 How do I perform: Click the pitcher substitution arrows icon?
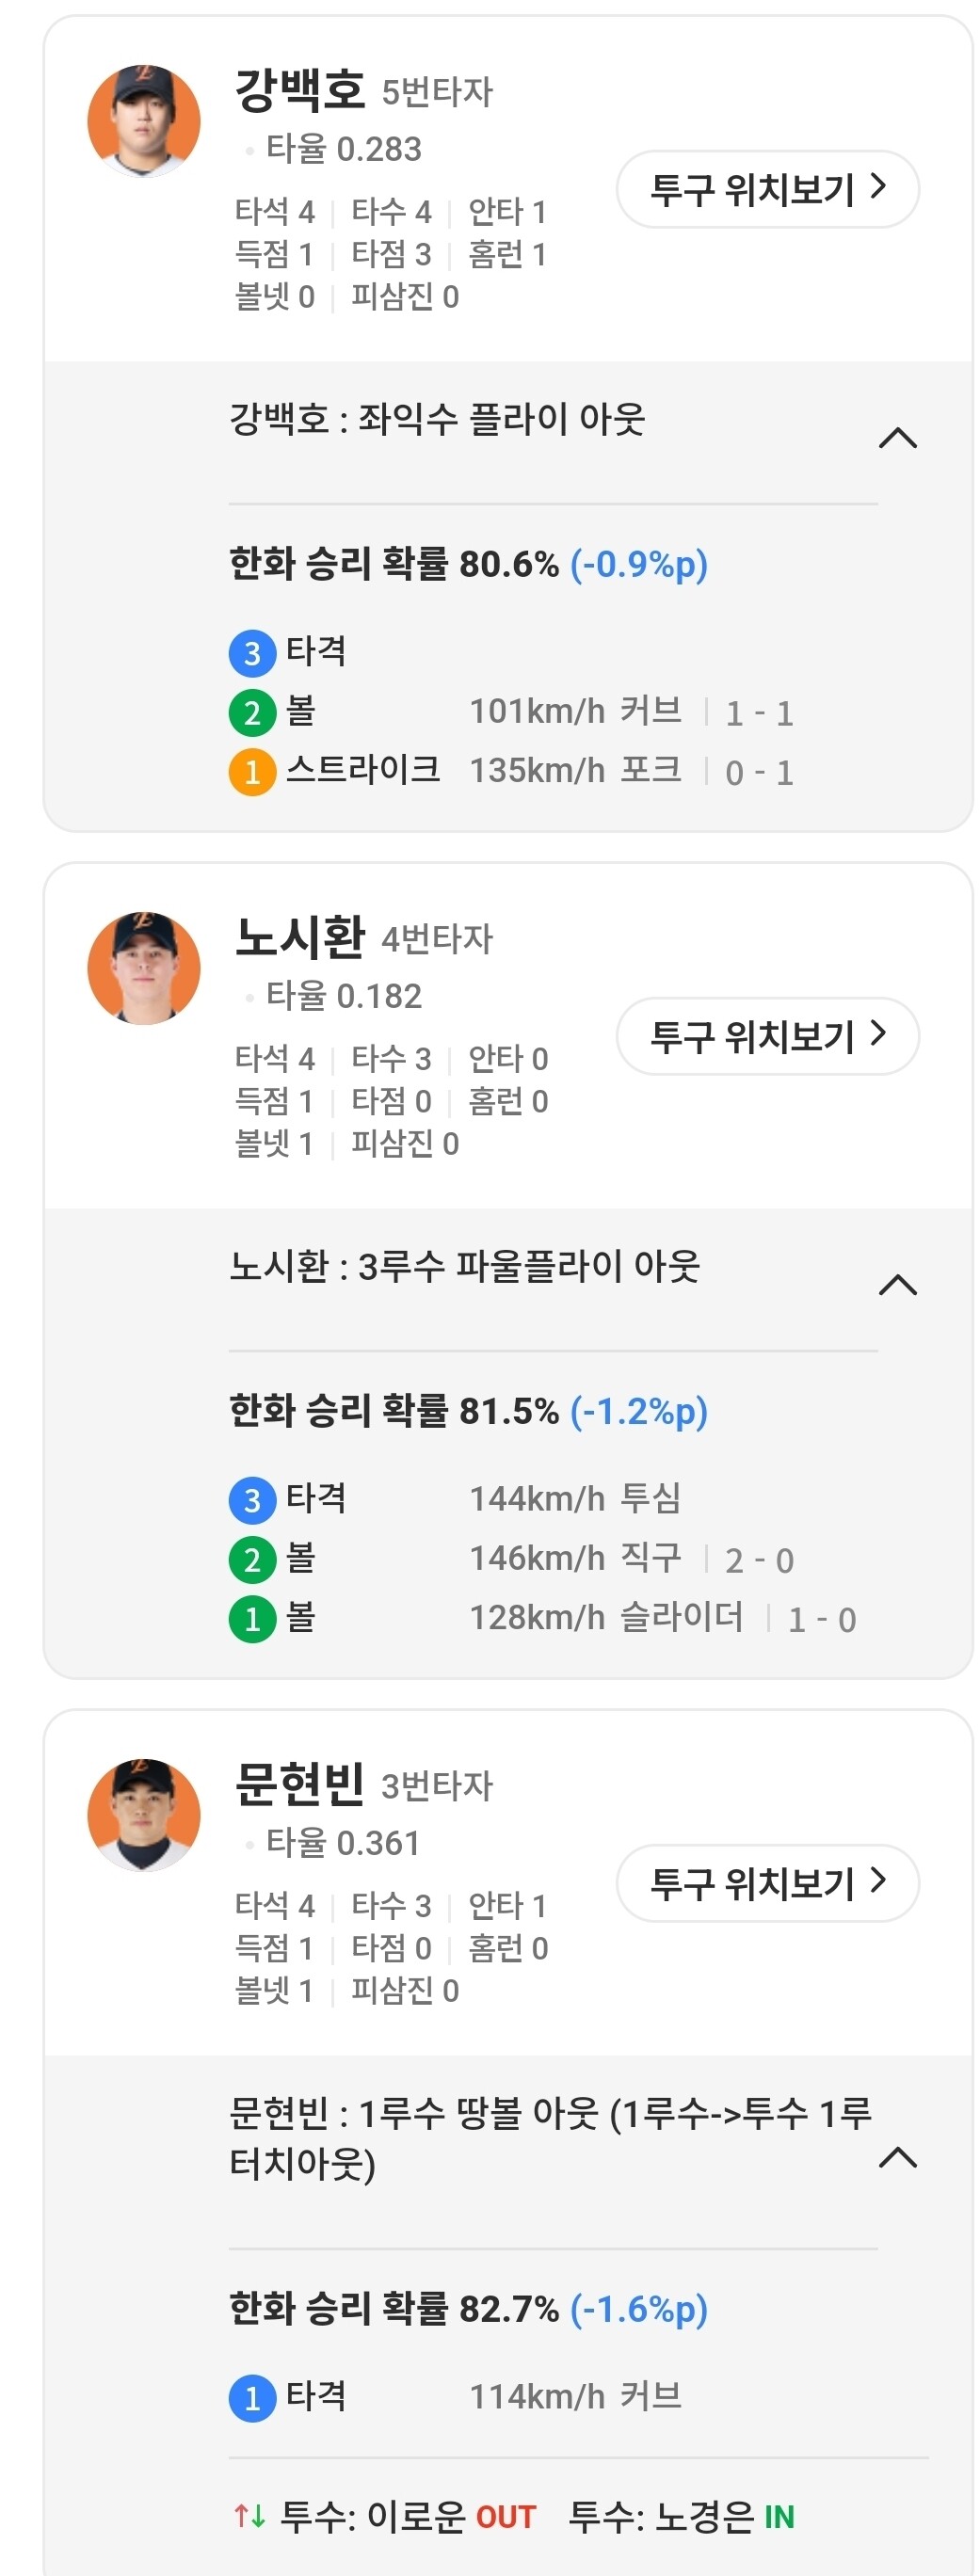tap(249, 2516)
